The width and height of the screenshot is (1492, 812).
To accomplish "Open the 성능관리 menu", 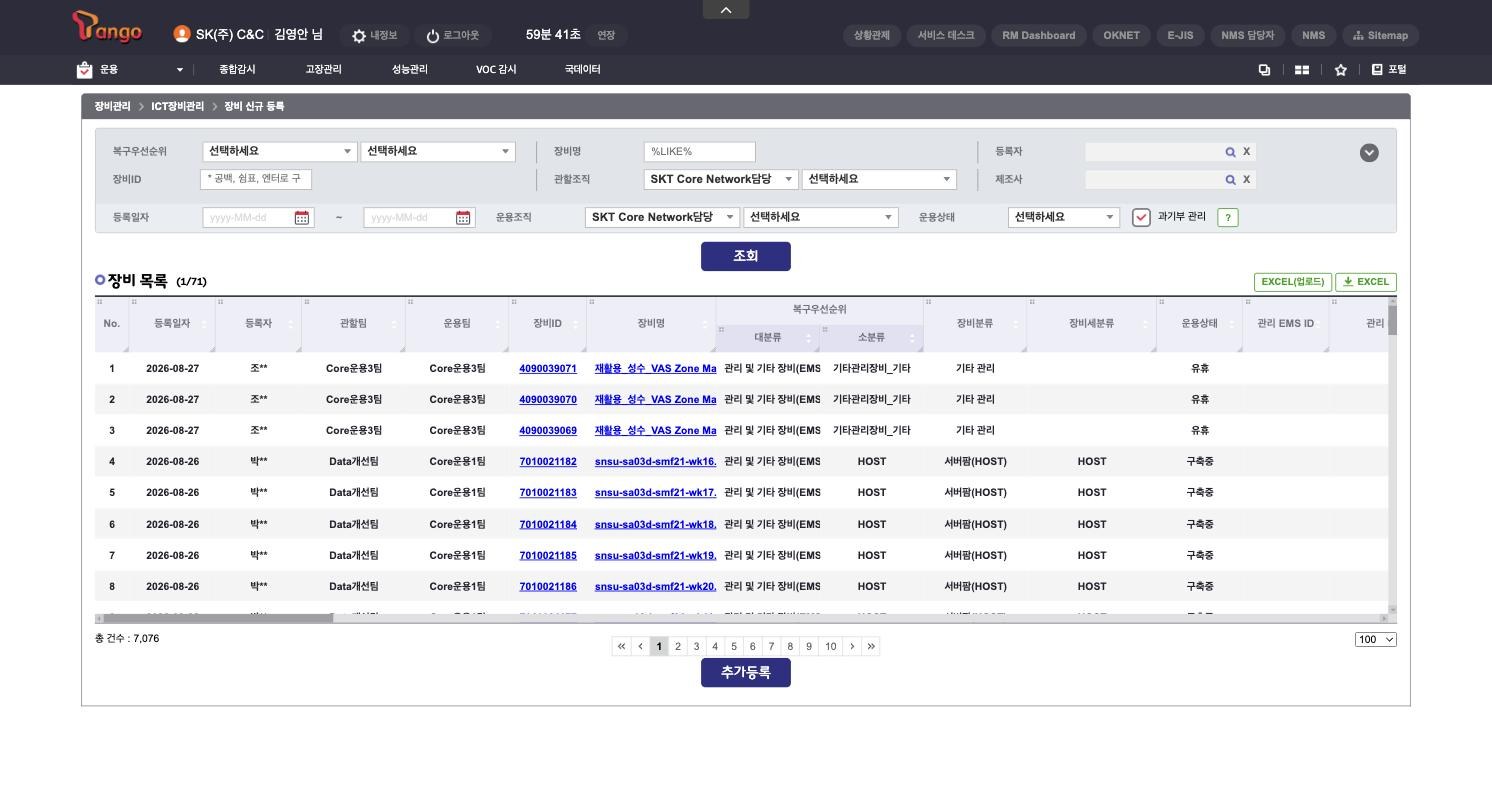I will coord(410,70).
